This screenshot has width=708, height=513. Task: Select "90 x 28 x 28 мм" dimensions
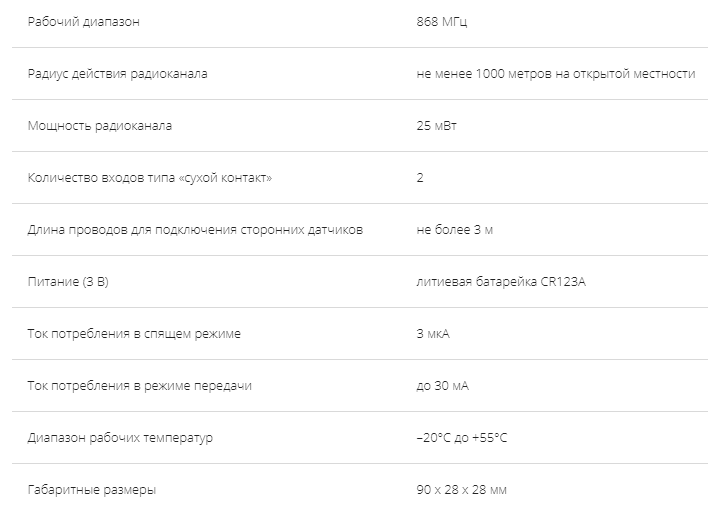point(461,490)
